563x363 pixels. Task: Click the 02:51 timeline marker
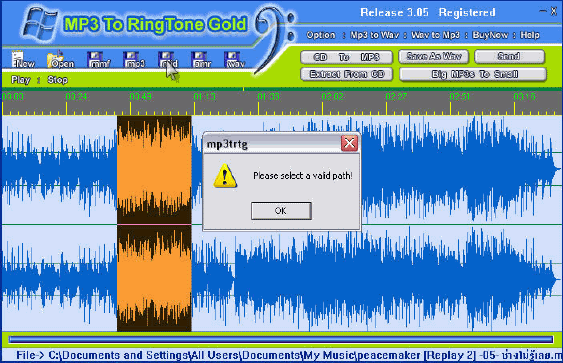pyautogui.click(x=460, y=97)
